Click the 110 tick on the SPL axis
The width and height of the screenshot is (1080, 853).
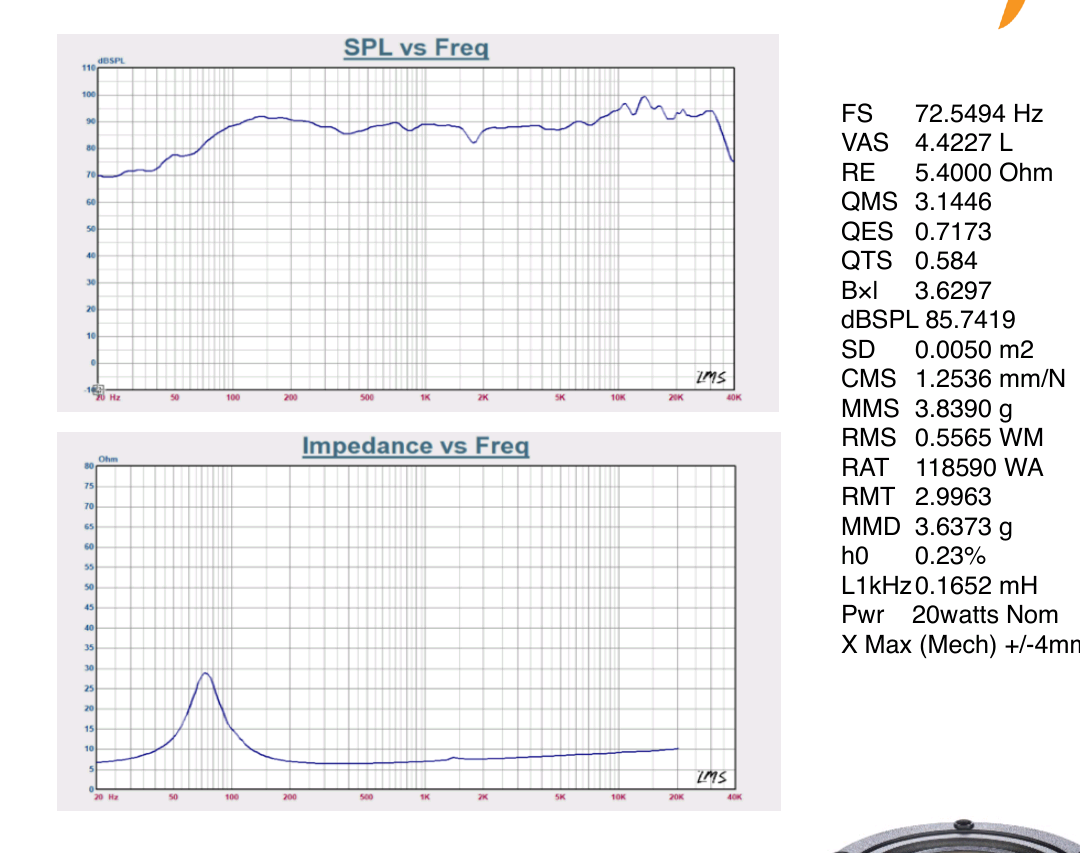pos(89,68)
